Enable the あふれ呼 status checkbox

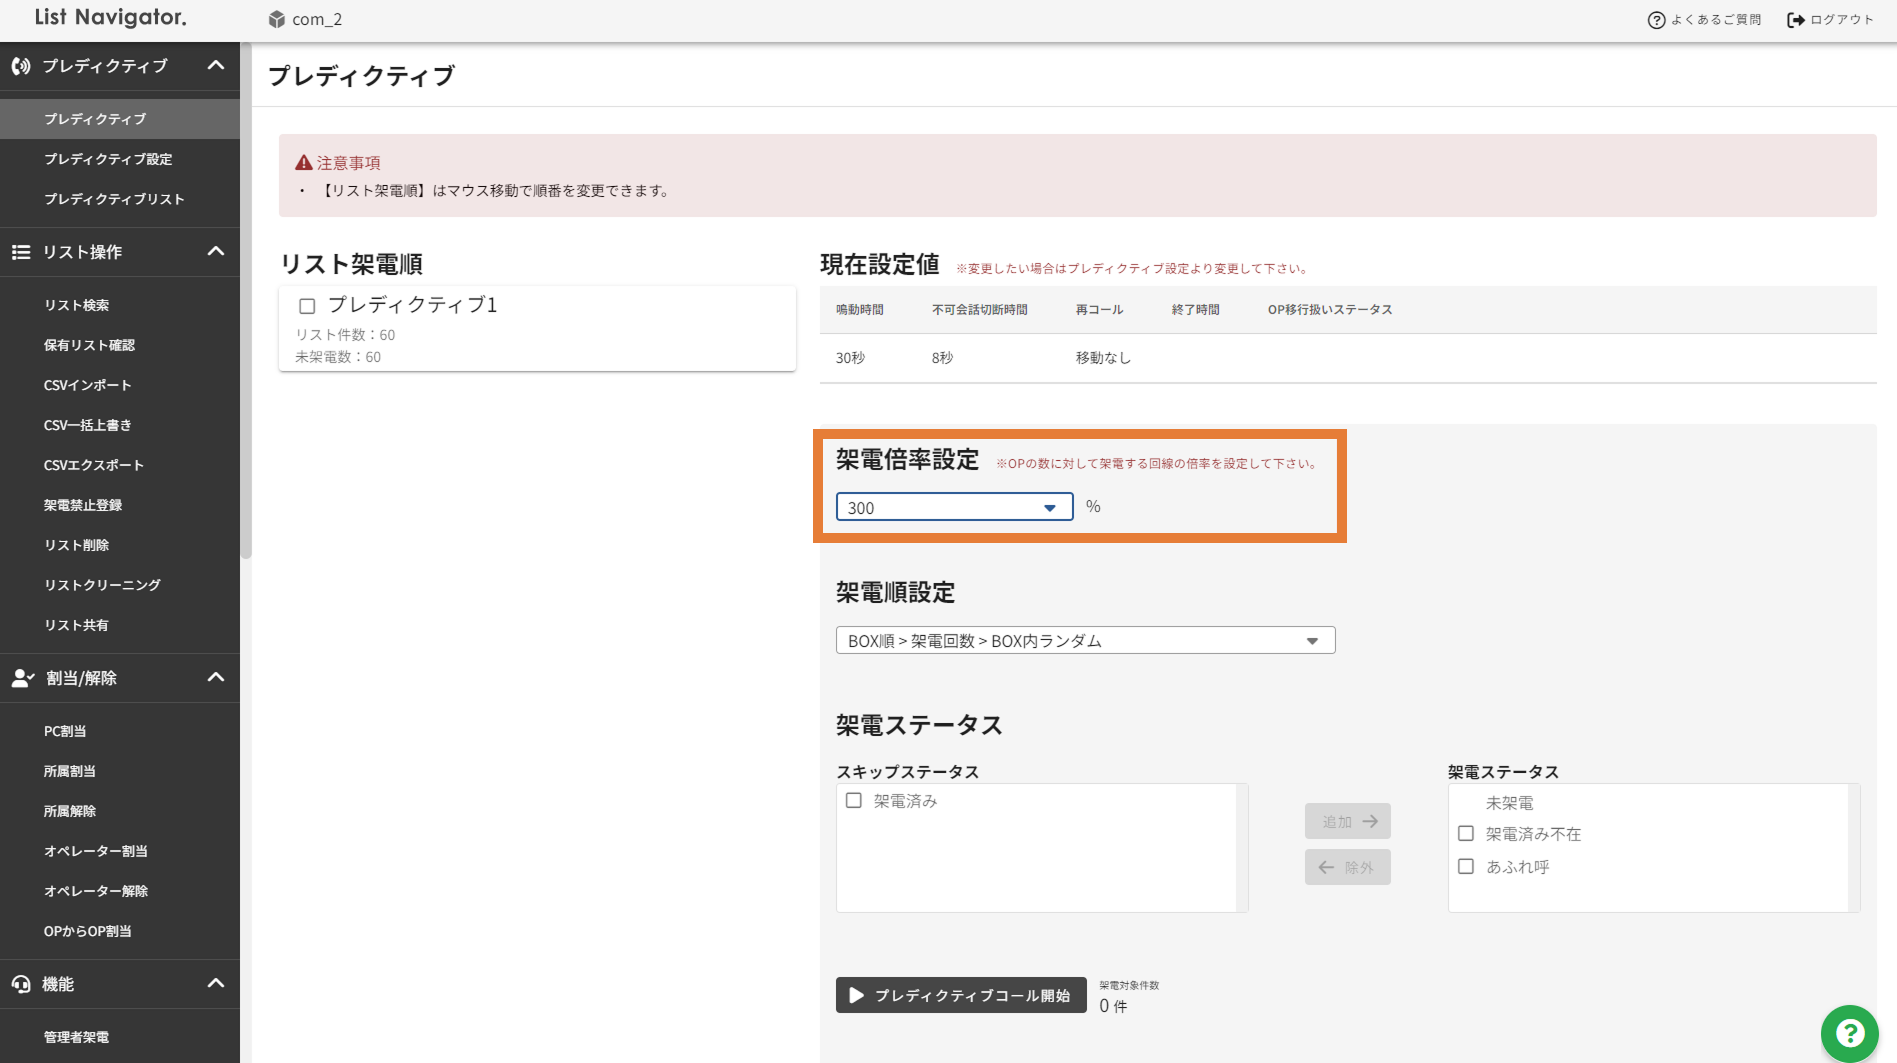click(x=1466, y=866)
